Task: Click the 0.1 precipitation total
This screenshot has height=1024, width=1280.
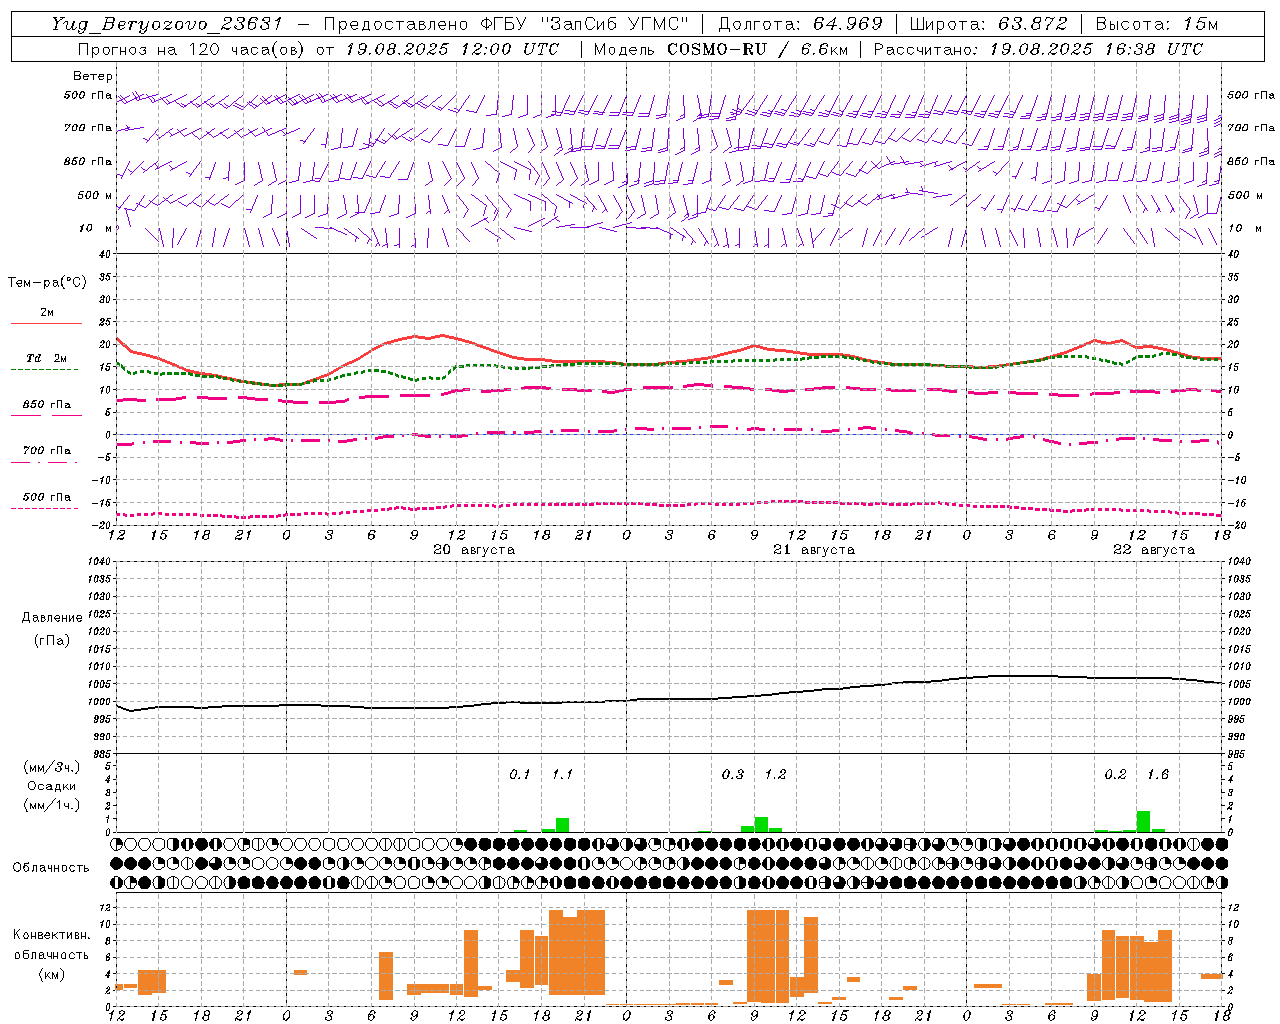Action: (x=520, y=774)
